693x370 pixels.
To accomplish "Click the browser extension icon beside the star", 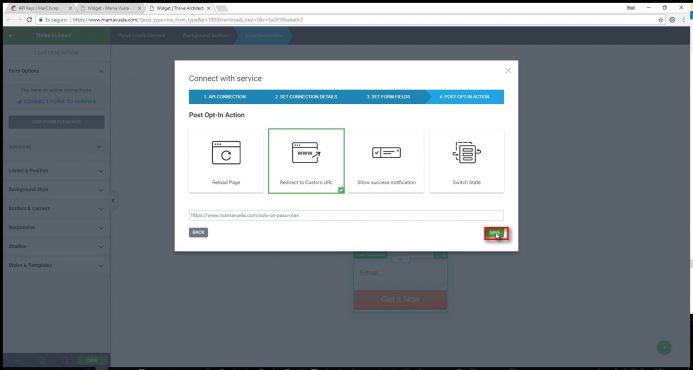I will (x=672, y=20).
